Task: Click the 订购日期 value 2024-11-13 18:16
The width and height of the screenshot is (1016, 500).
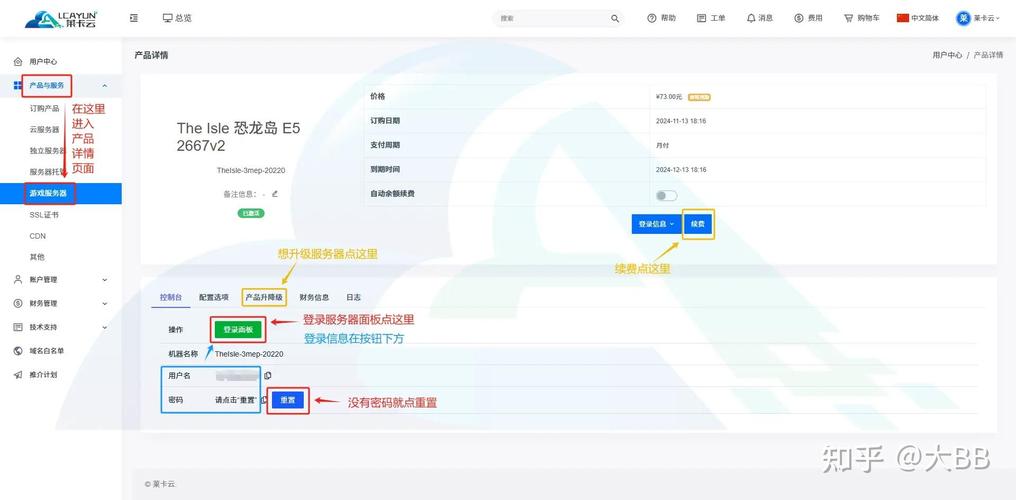Action: [681, 121]
